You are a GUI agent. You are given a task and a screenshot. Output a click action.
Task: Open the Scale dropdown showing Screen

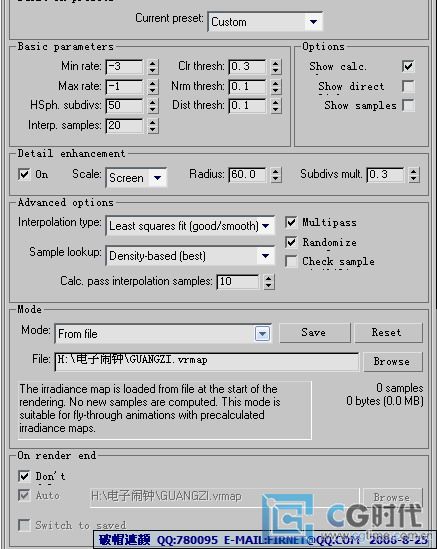136,178
